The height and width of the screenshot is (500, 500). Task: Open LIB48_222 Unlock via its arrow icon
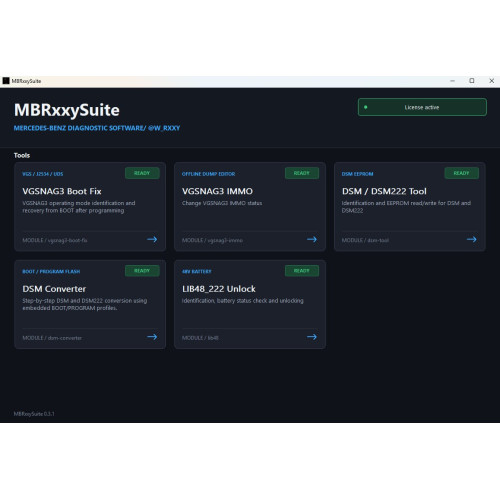[312, 337]
